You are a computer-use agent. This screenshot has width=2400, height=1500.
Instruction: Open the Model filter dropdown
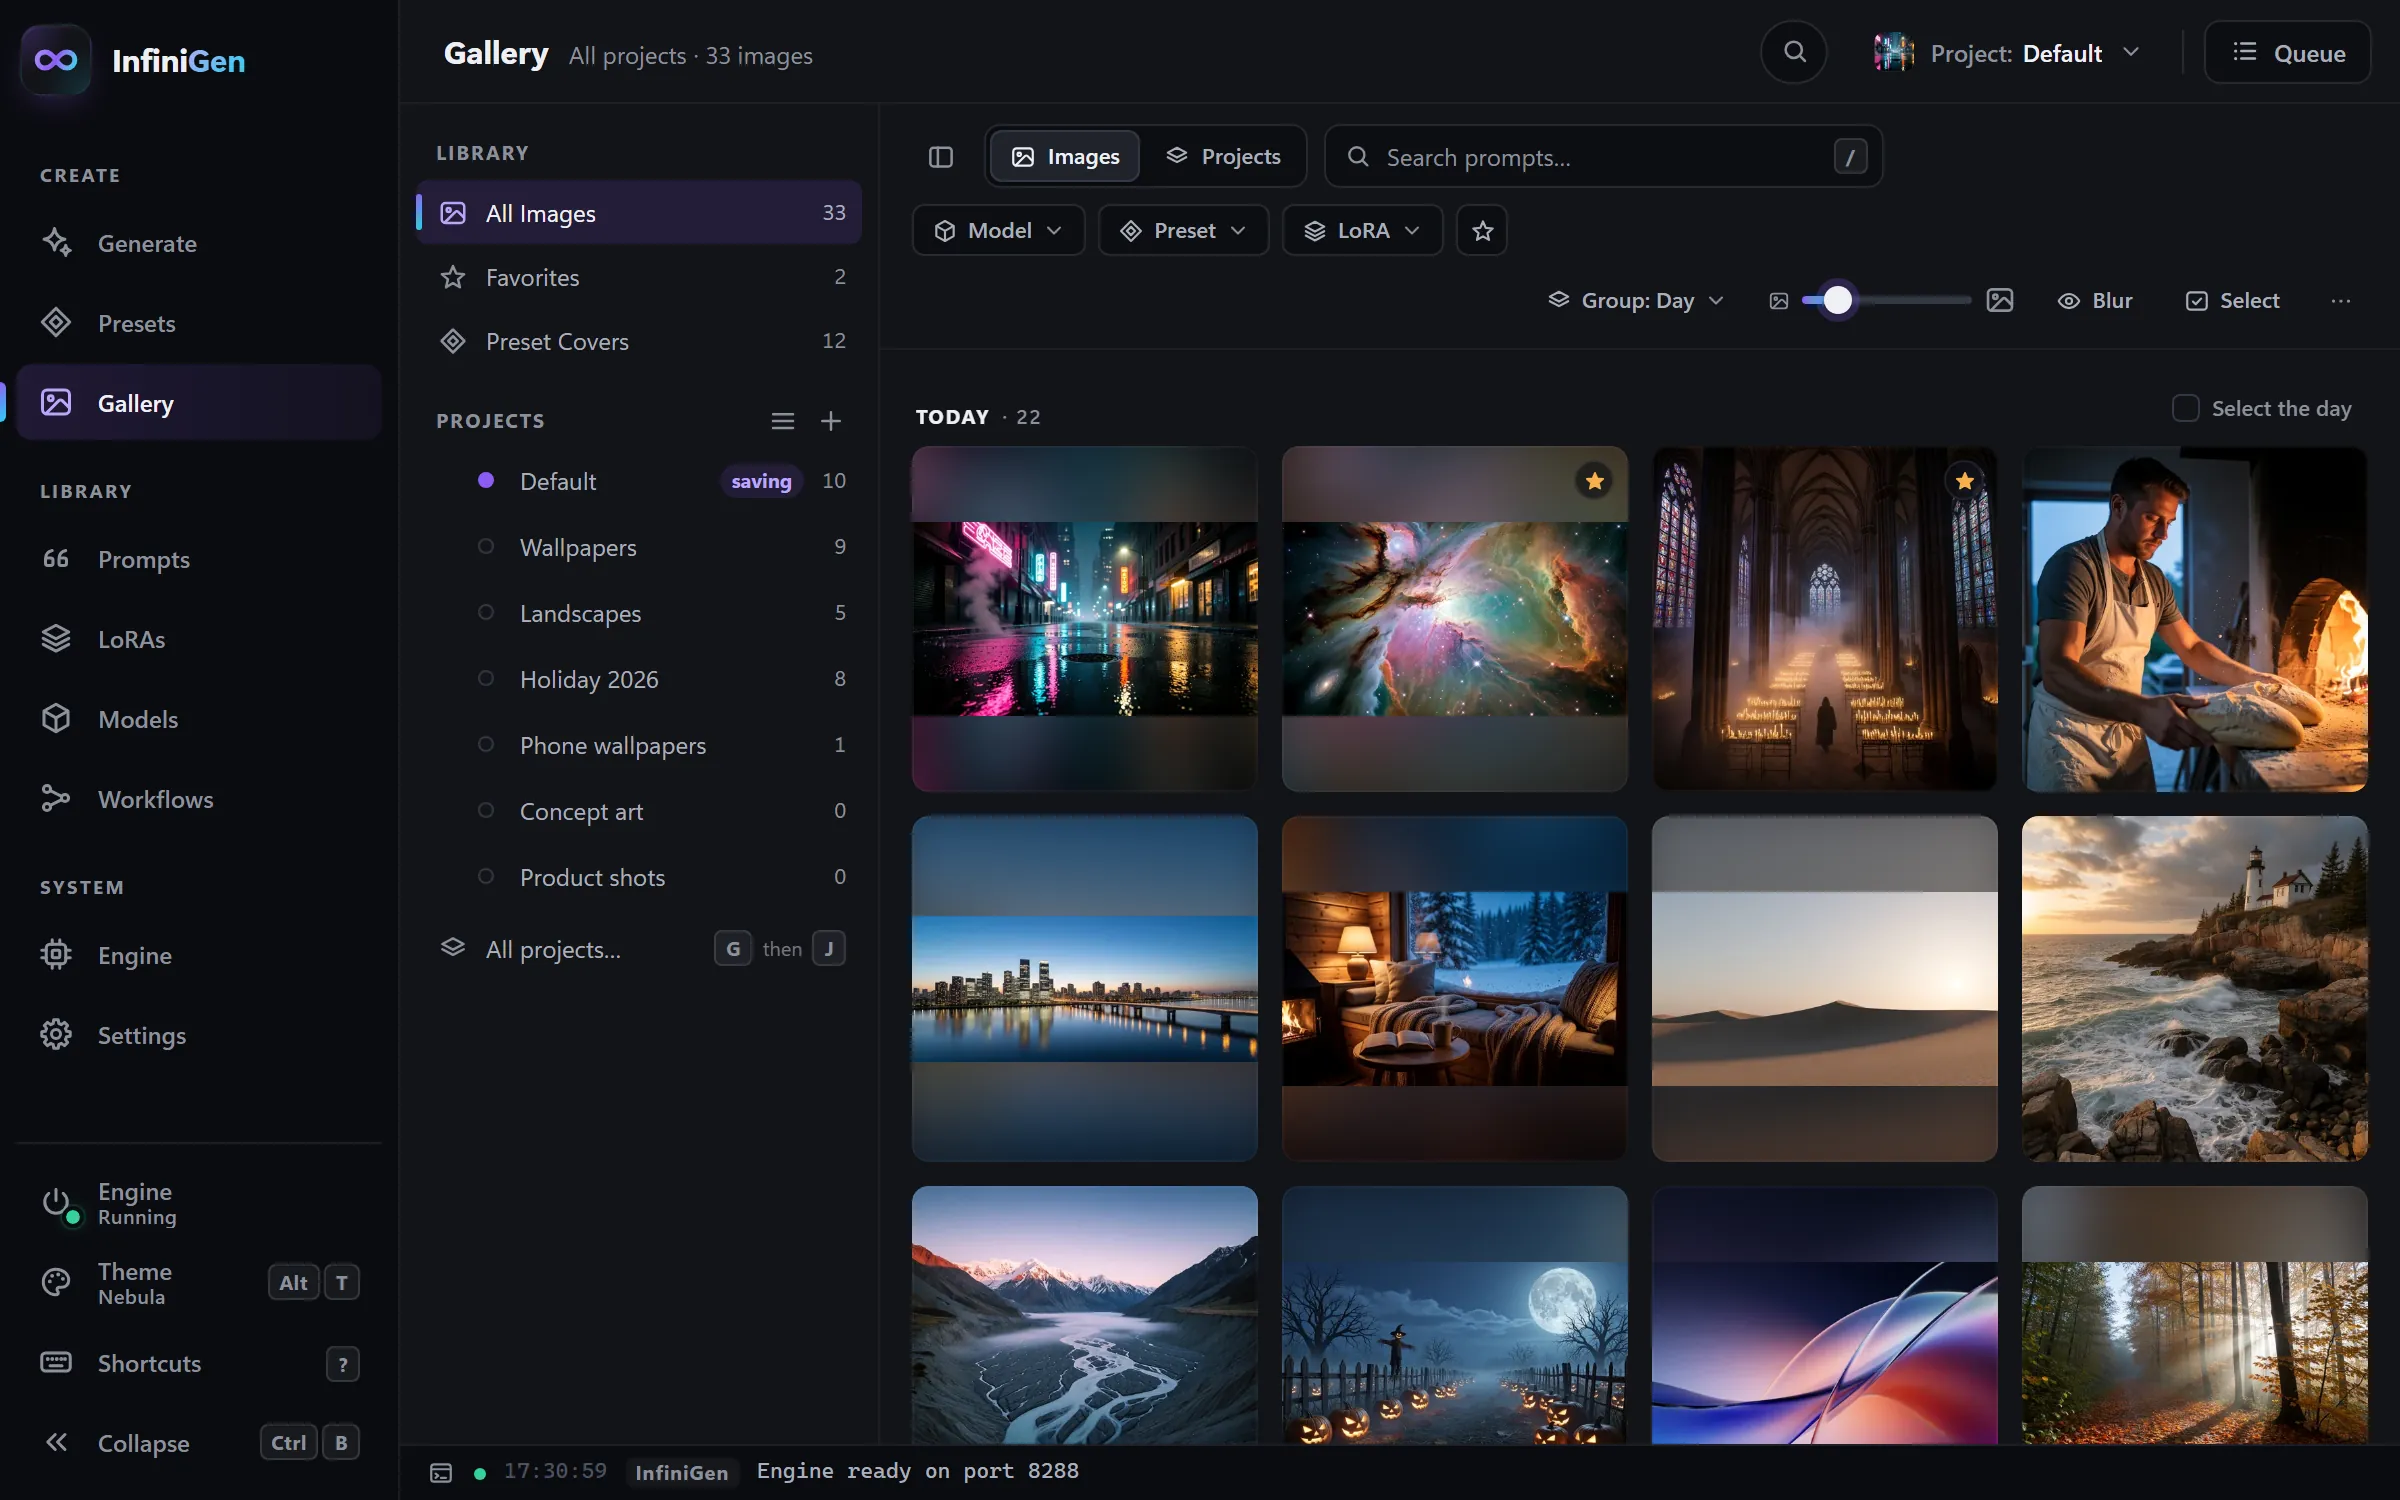coord(999,231)
